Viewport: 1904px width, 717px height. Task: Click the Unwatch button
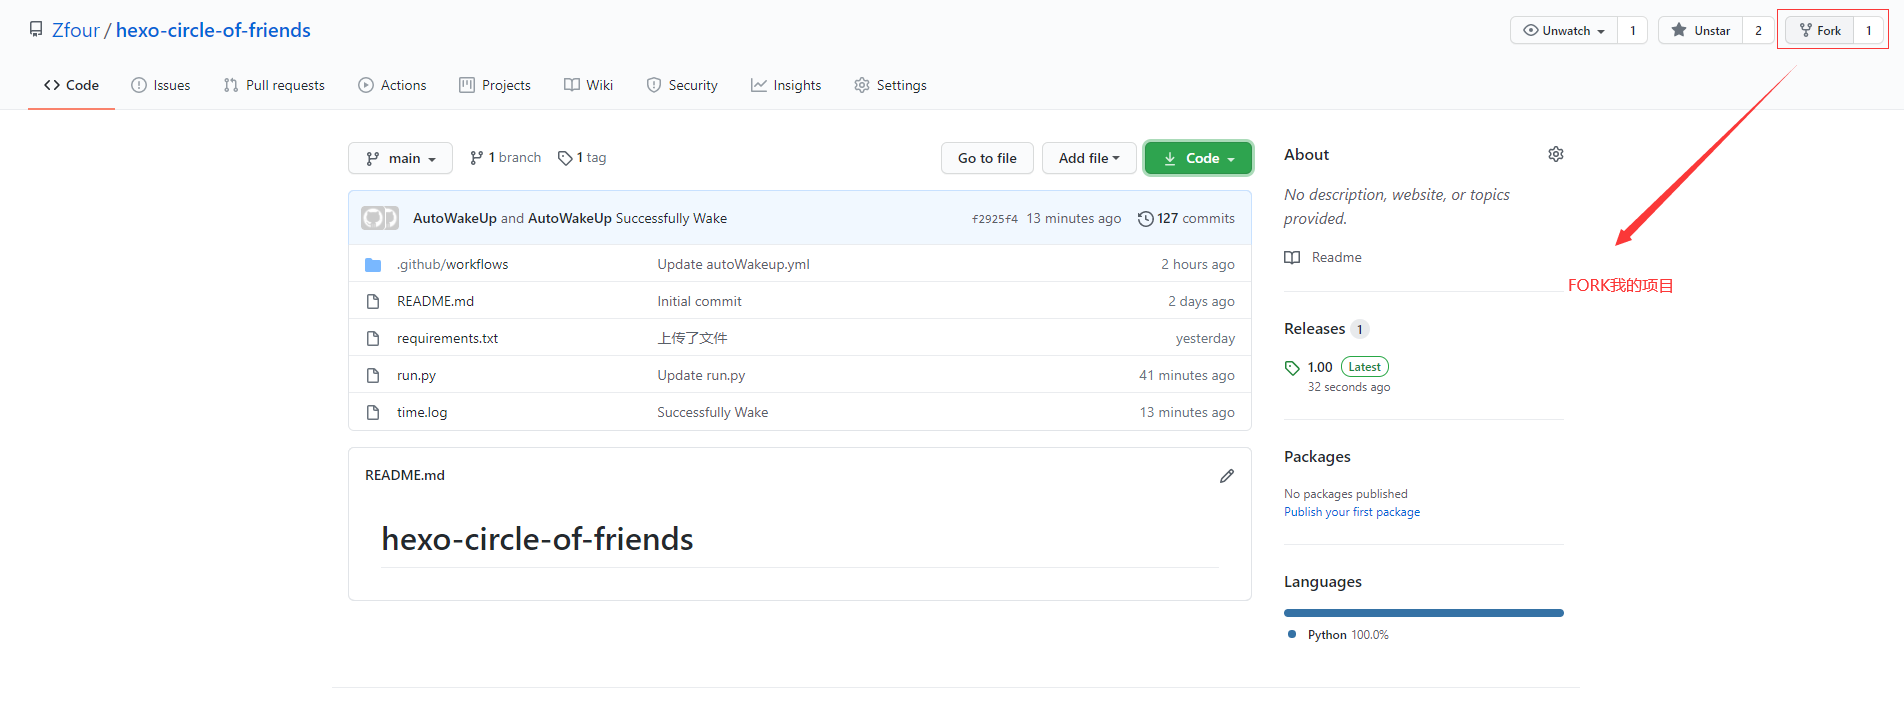click(x=1564, y=31)
